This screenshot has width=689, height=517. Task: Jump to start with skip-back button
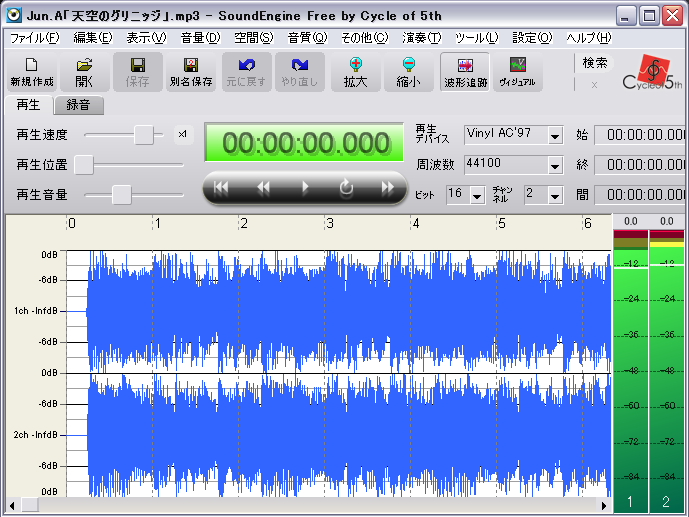221,188
